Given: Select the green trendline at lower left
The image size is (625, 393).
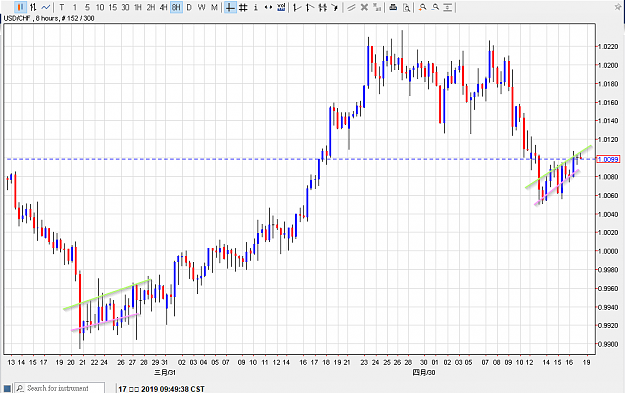Looking at the screenshot, I should 107,294.
